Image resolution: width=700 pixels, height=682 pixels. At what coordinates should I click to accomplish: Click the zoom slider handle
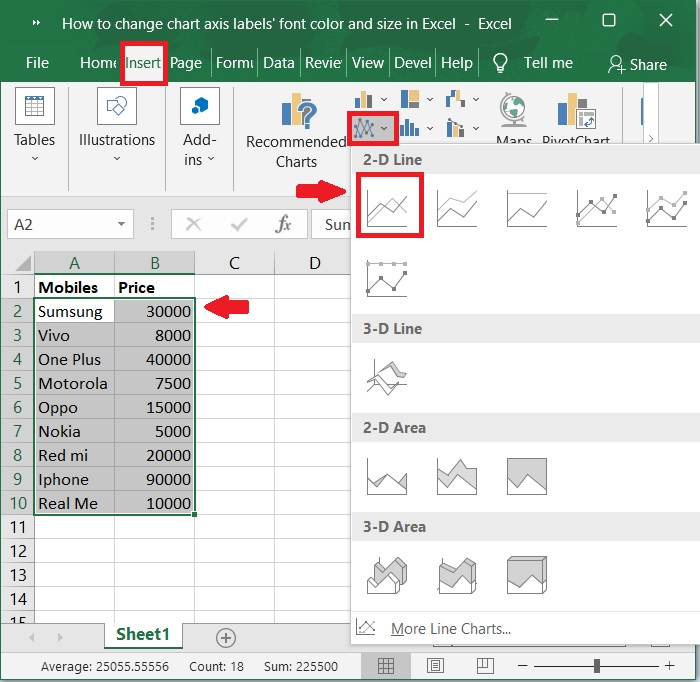597,666
